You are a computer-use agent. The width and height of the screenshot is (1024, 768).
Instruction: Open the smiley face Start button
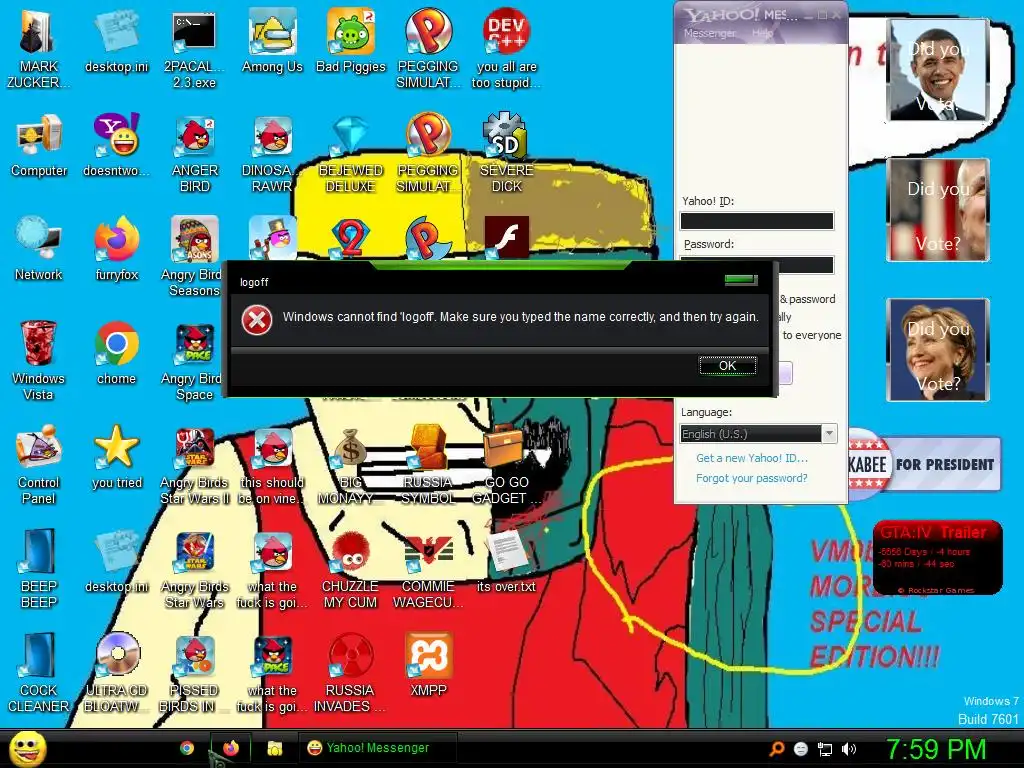(x=27, y=749)
